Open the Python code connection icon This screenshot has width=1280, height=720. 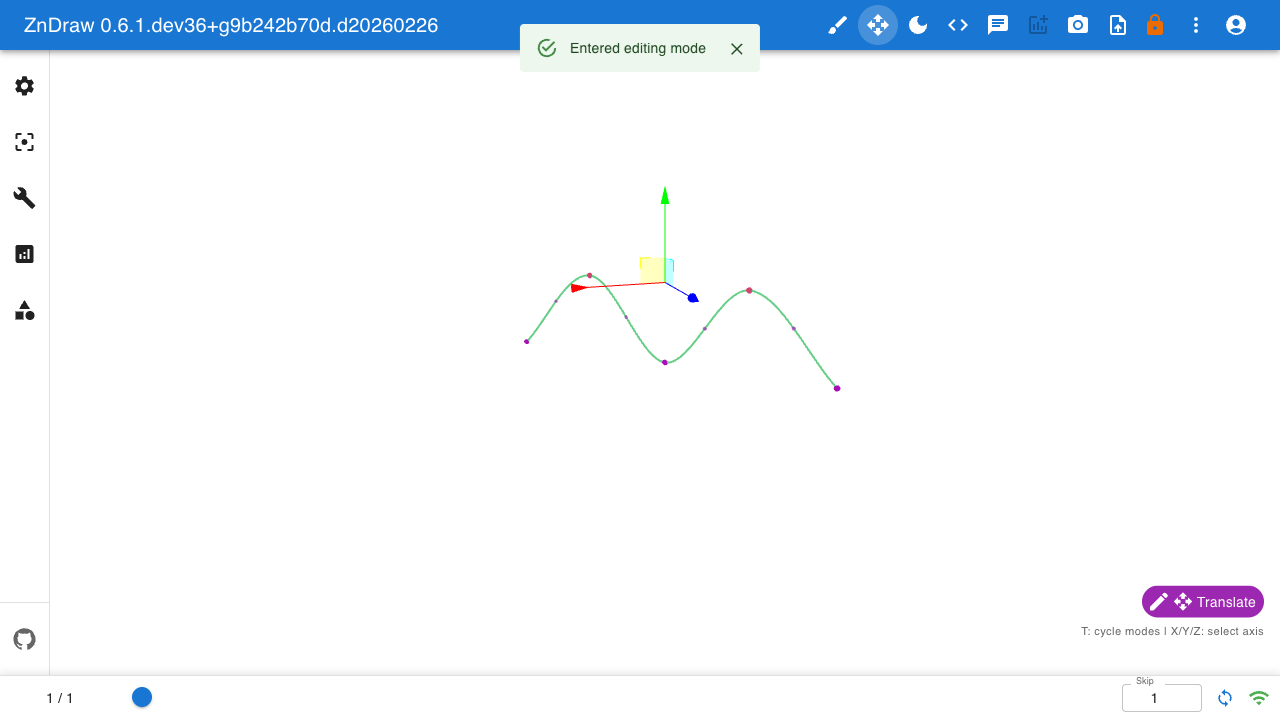point(958,25)
